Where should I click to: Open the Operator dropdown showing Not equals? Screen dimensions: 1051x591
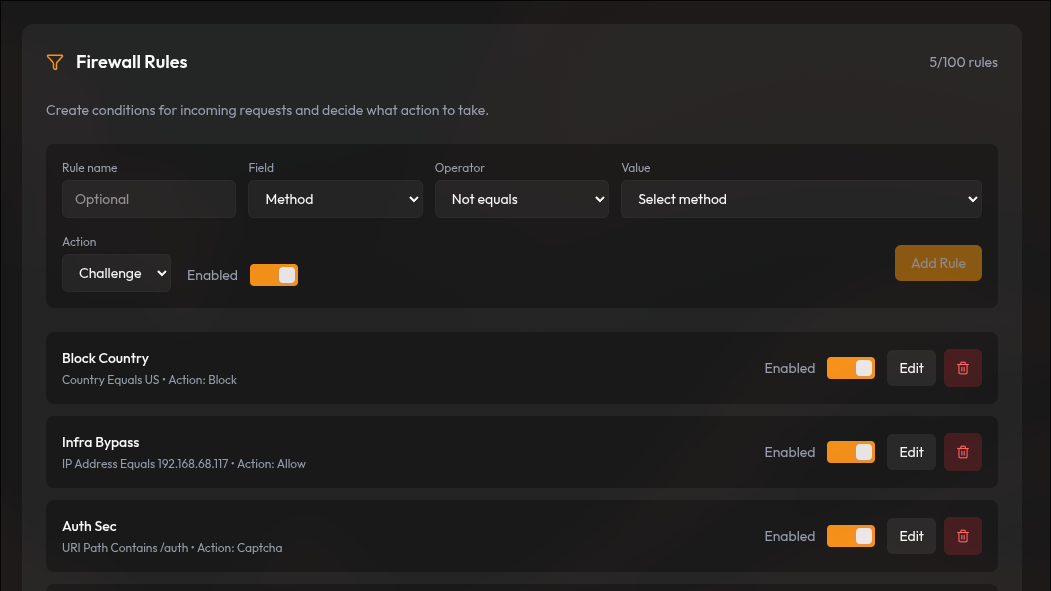(521, 199)
